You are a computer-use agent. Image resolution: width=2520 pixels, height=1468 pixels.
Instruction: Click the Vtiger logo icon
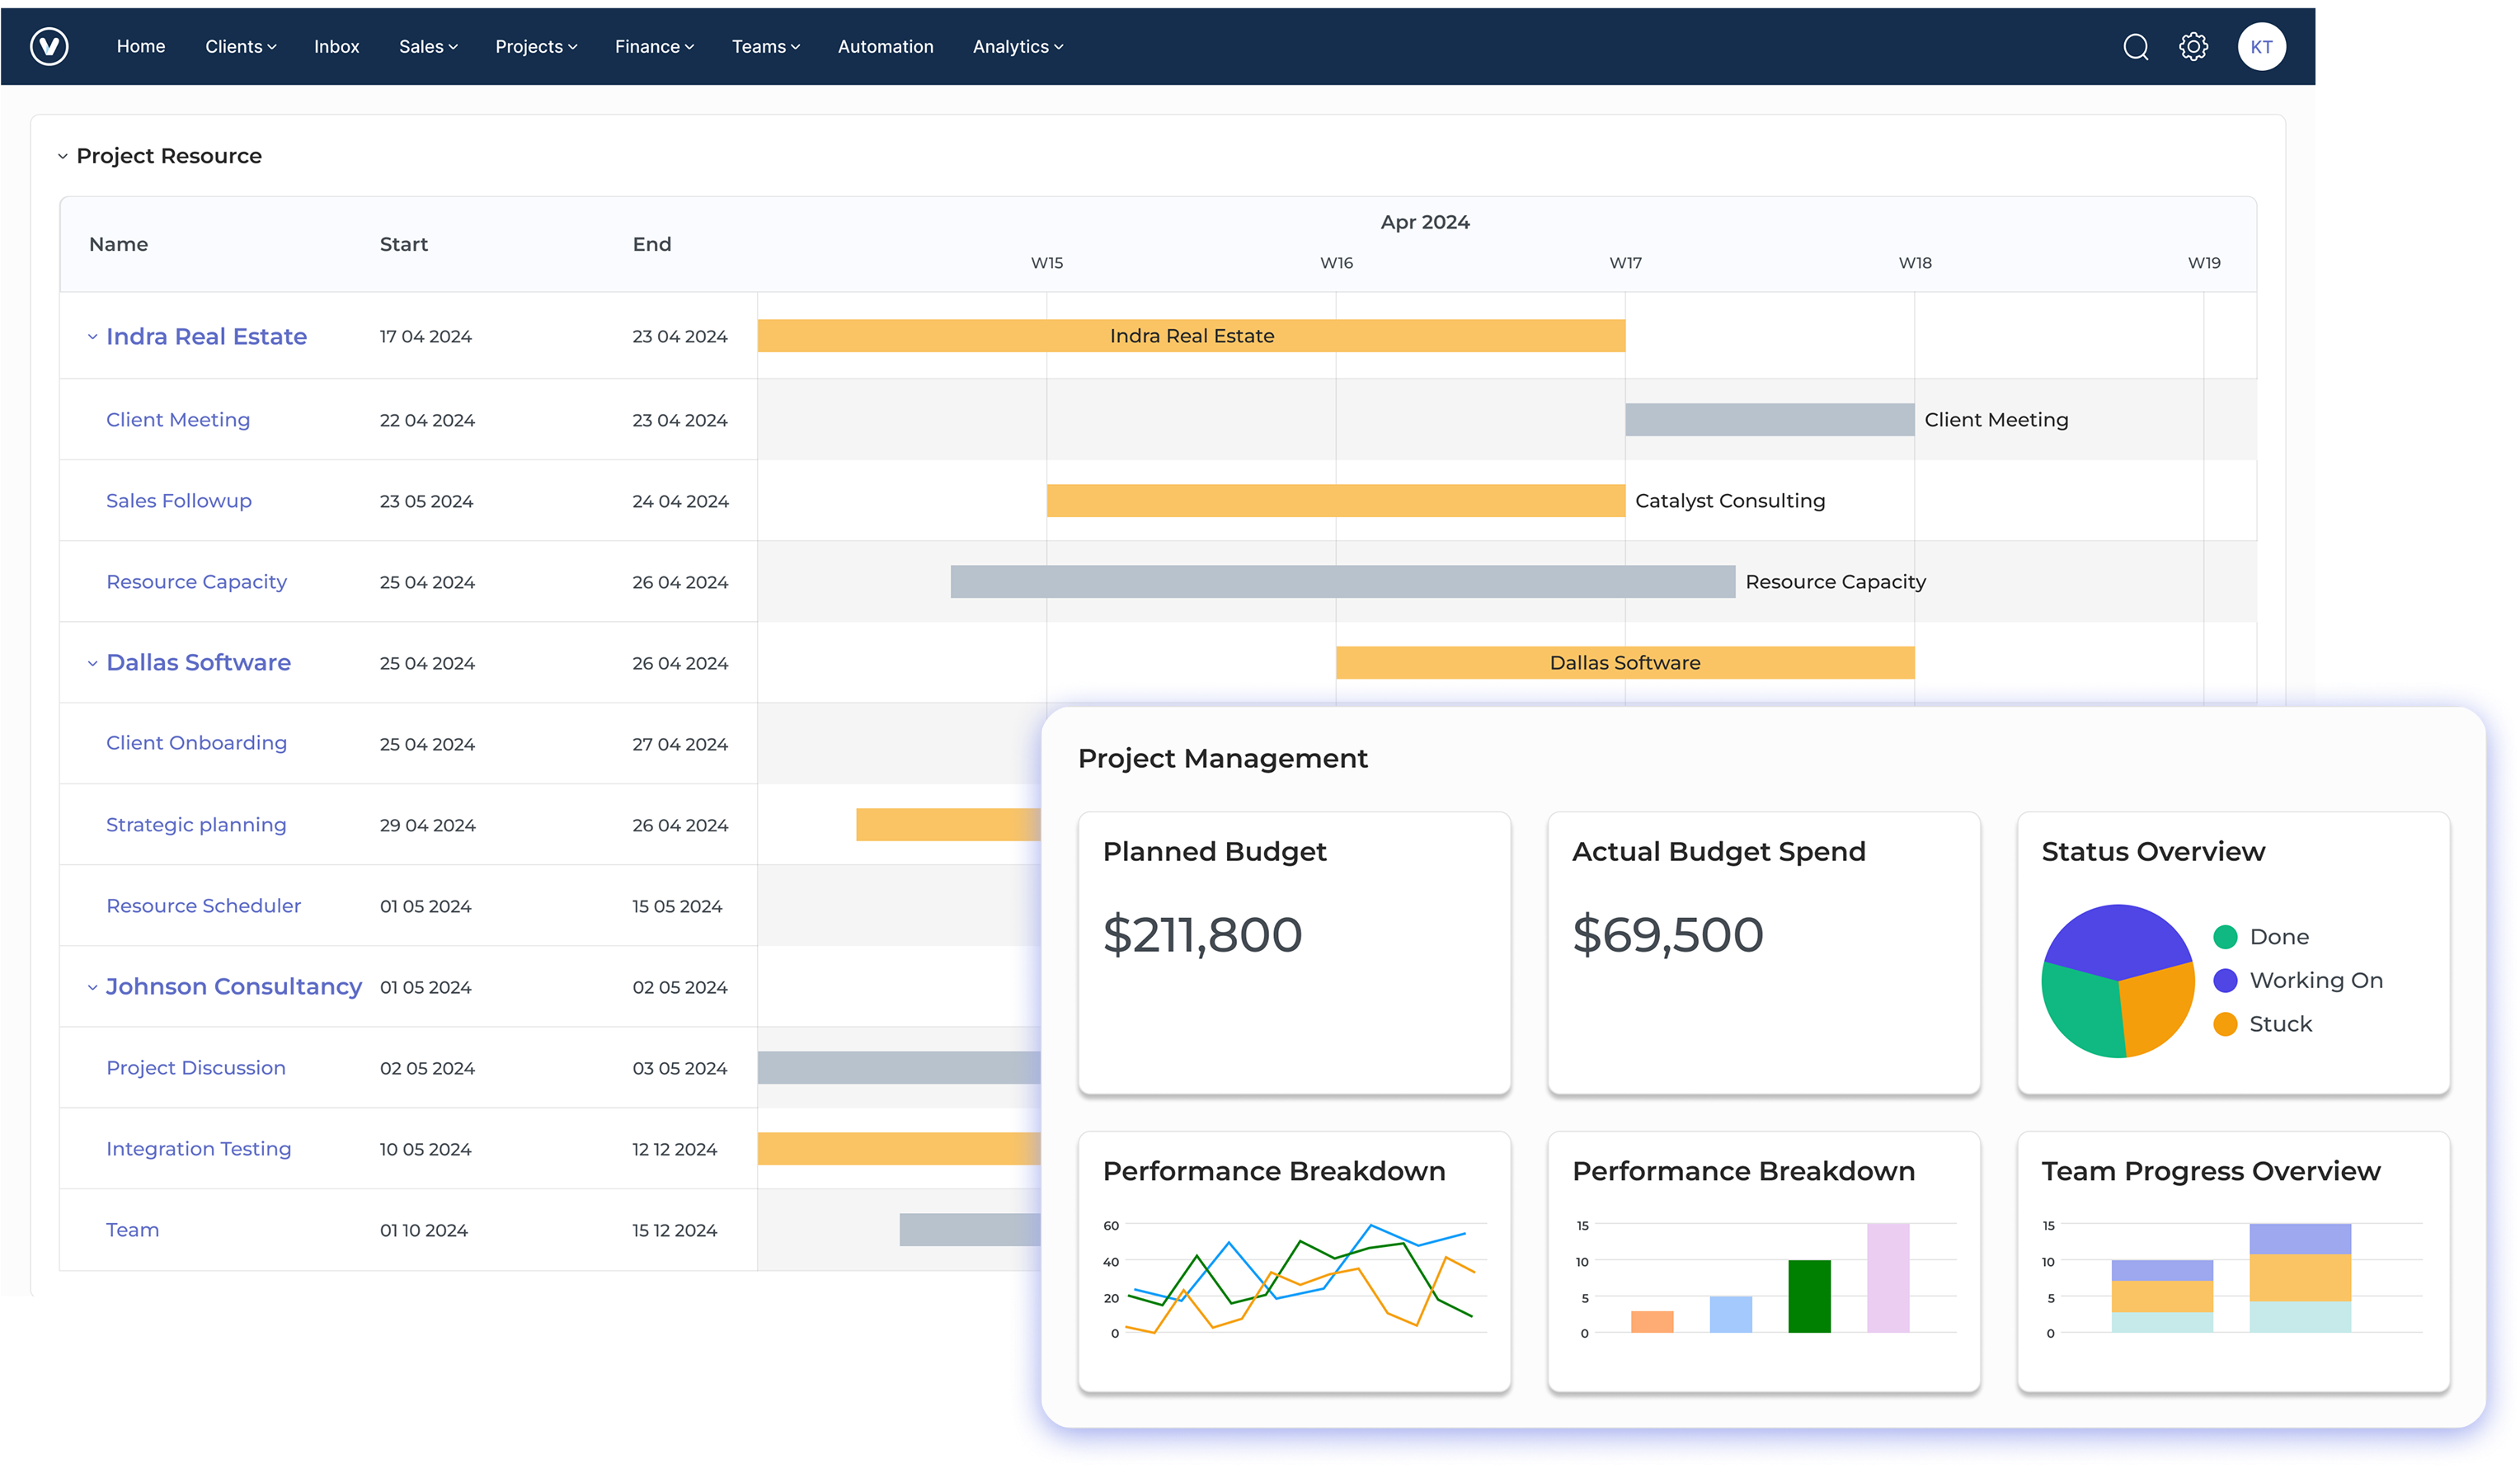(x=49, y=46)
